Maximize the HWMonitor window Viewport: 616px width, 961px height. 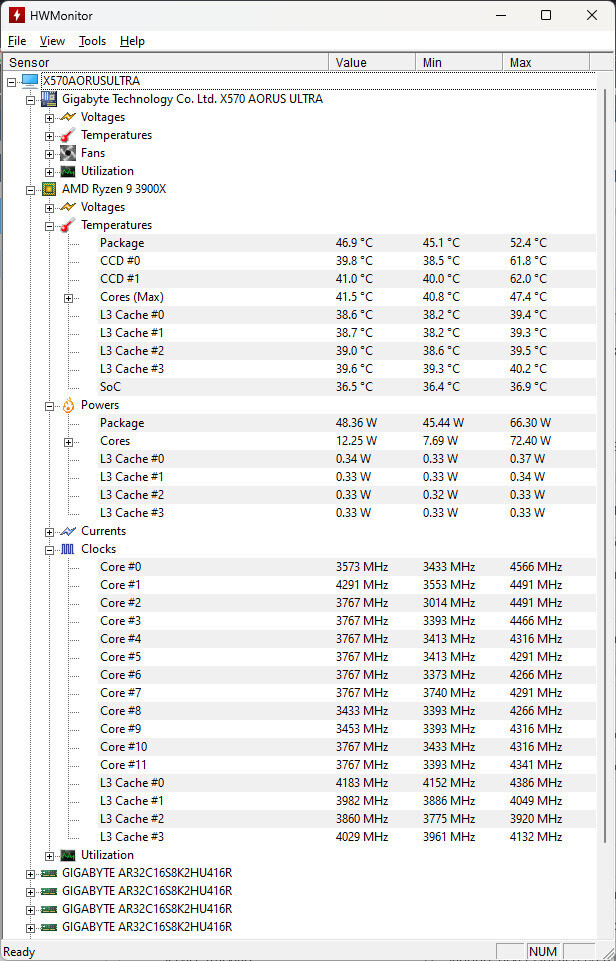(546, 15)
